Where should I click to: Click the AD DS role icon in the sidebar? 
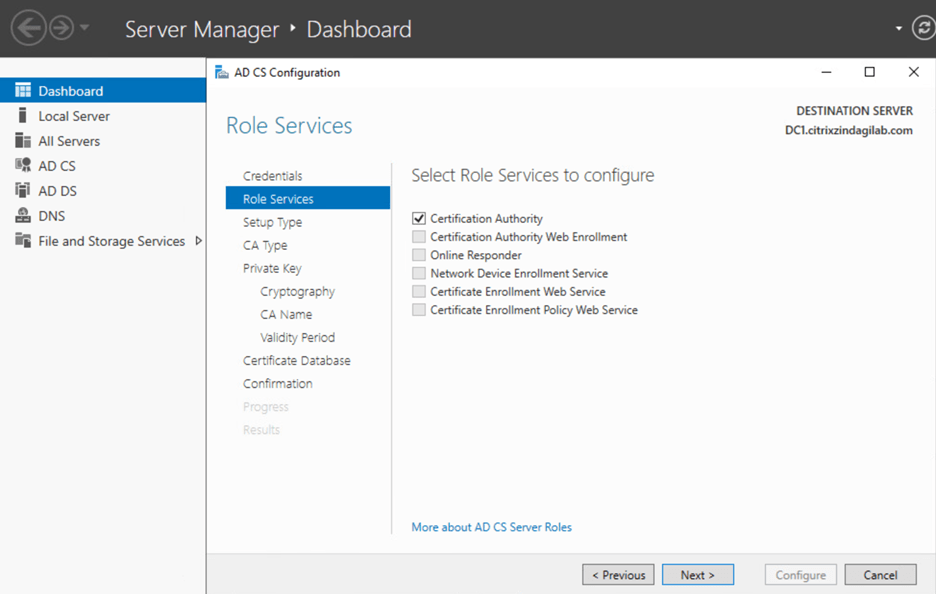coord(23,190)
